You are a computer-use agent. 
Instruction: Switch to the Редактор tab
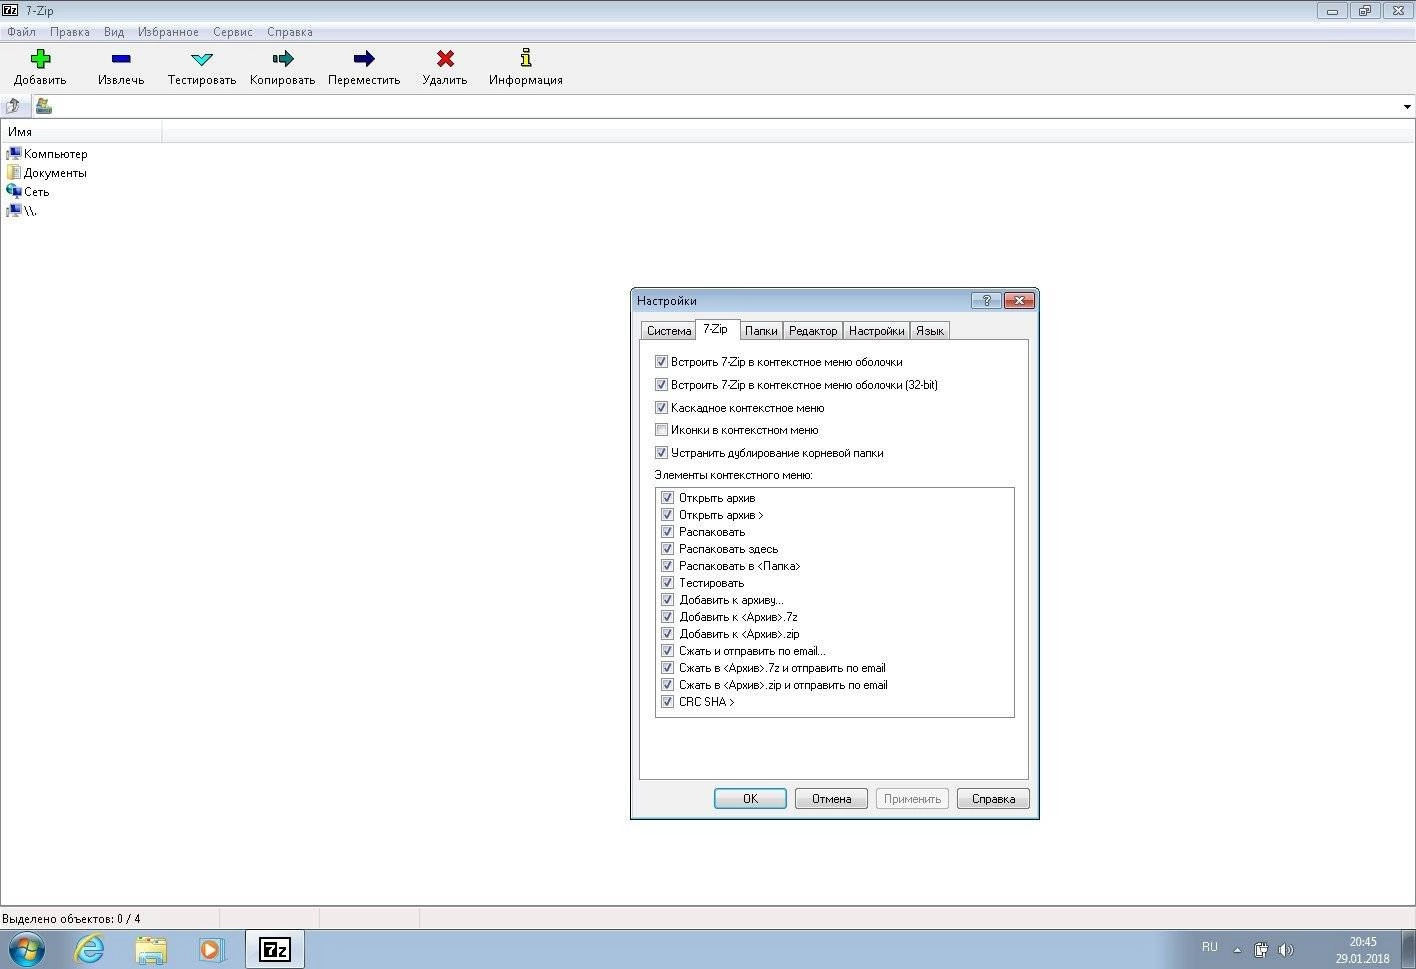[x=813, y=331]
